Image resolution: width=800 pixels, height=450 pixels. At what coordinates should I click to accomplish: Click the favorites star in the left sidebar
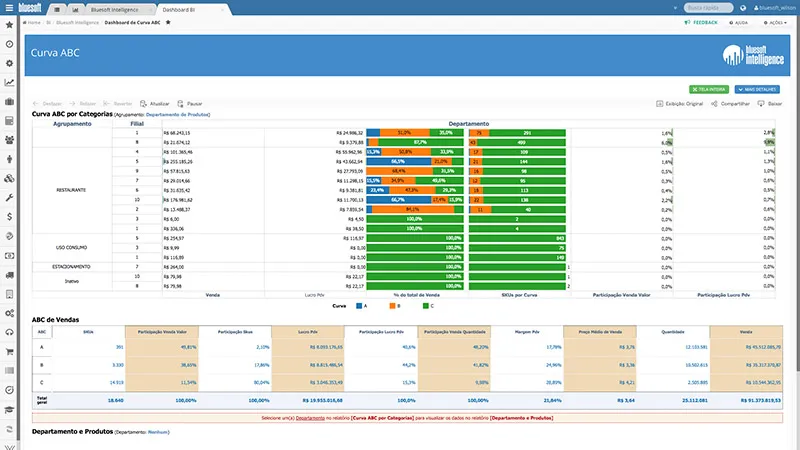click(9, 26)
